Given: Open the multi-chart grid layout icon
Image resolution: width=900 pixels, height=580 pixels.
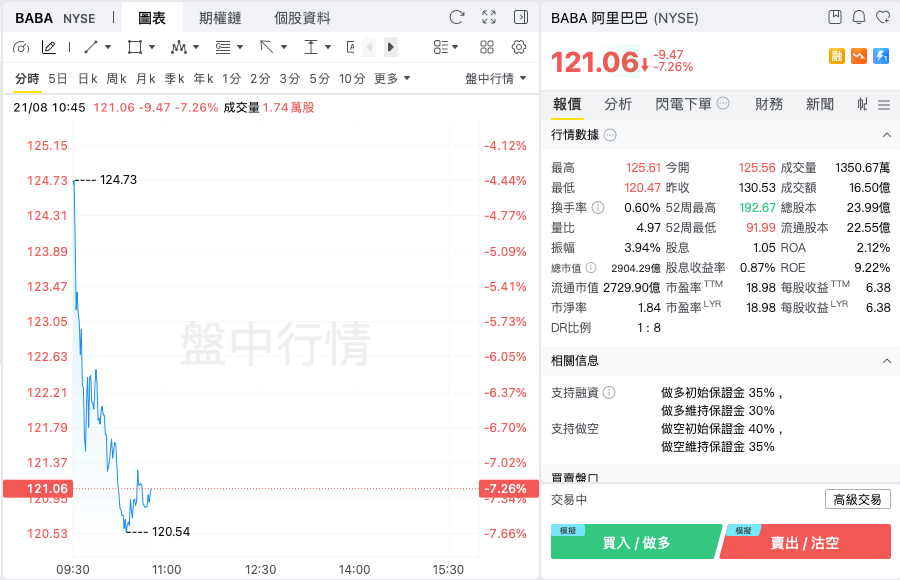Looking at the screenshot, I should tap(487, 47).
